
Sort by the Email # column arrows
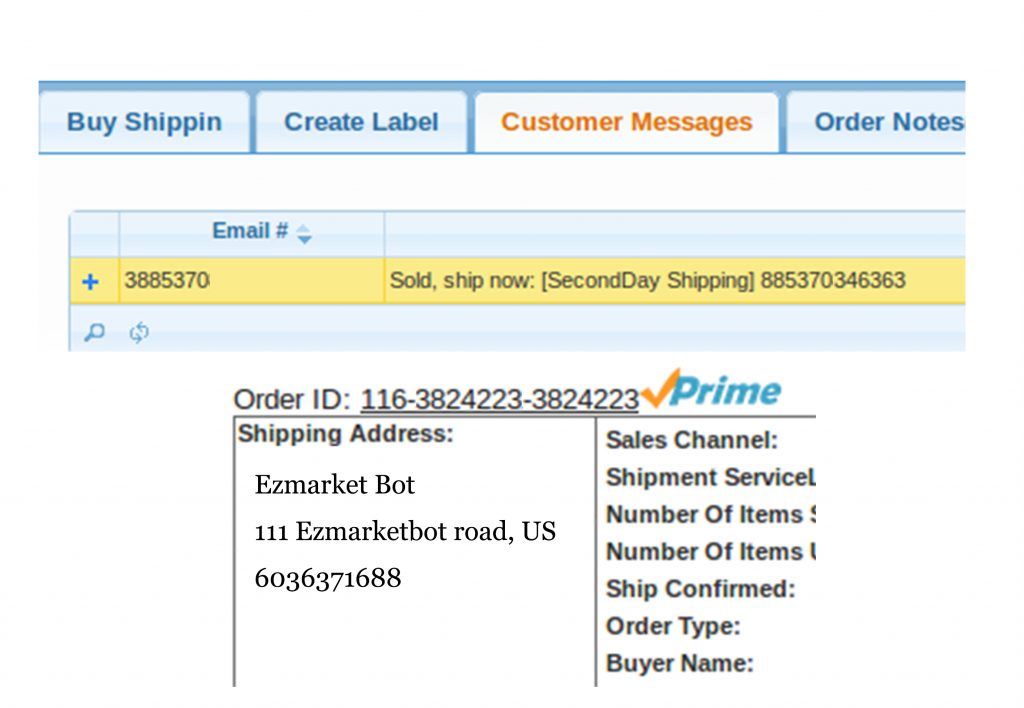[304, 233]
